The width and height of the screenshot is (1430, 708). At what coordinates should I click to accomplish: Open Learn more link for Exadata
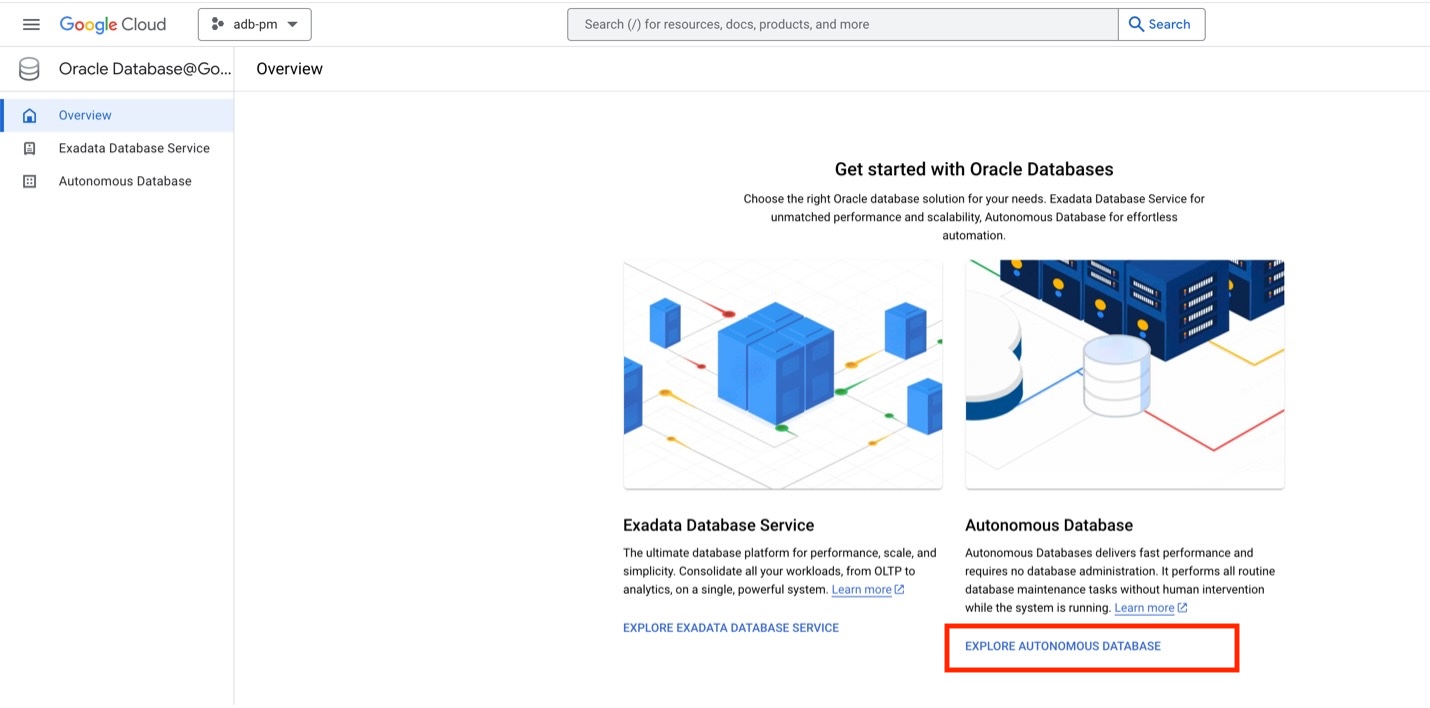tap(861, 590)
